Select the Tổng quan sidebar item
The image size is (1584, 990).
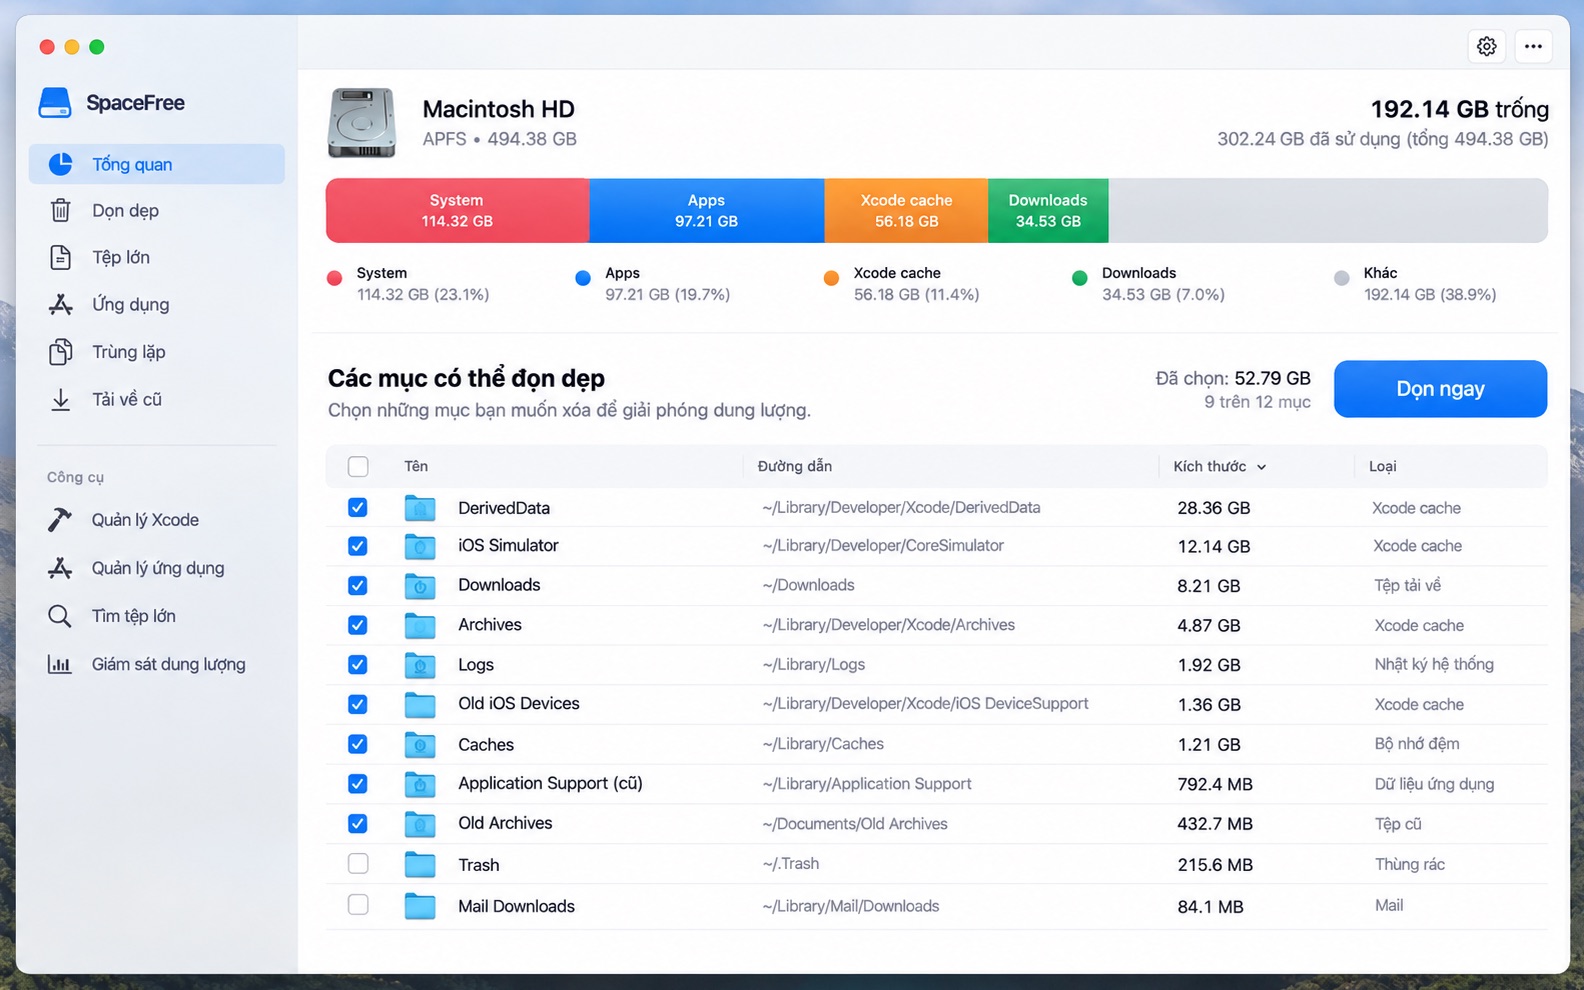pyautogui.click(x=157, y=164)
